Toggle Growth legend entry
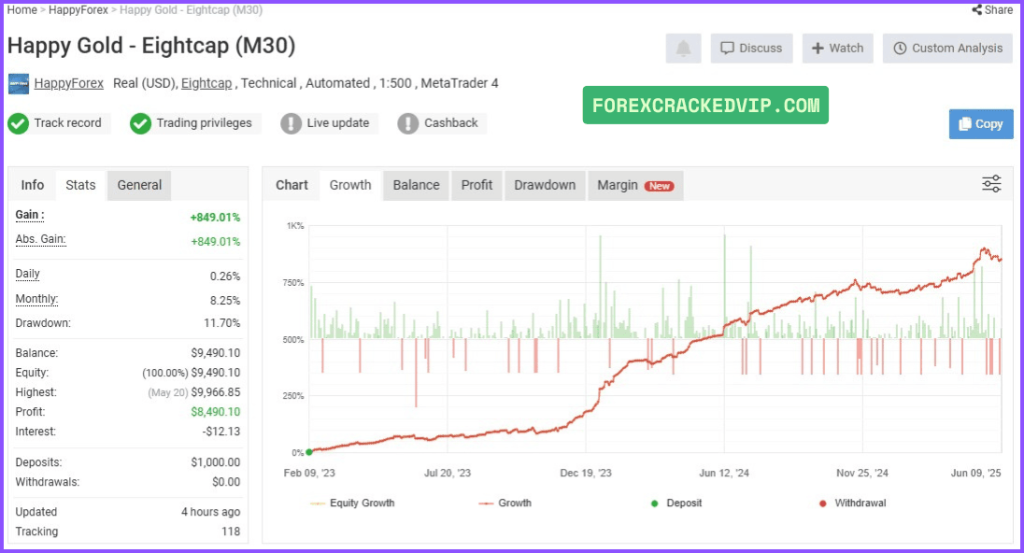 505,503
